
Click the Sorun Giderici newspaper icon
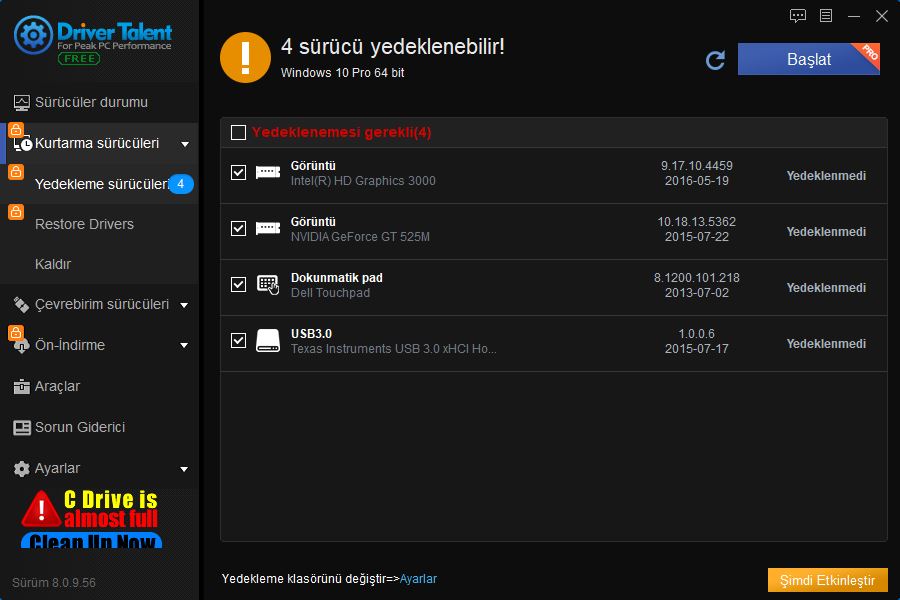pos(22,428)
